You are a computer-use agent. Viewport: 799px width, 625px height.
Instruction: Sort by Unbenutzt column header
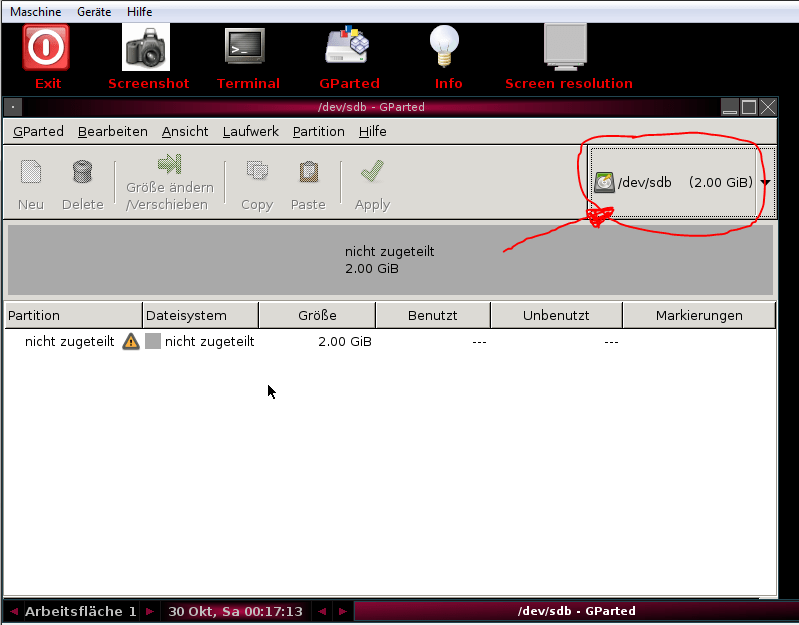point(556,315)
